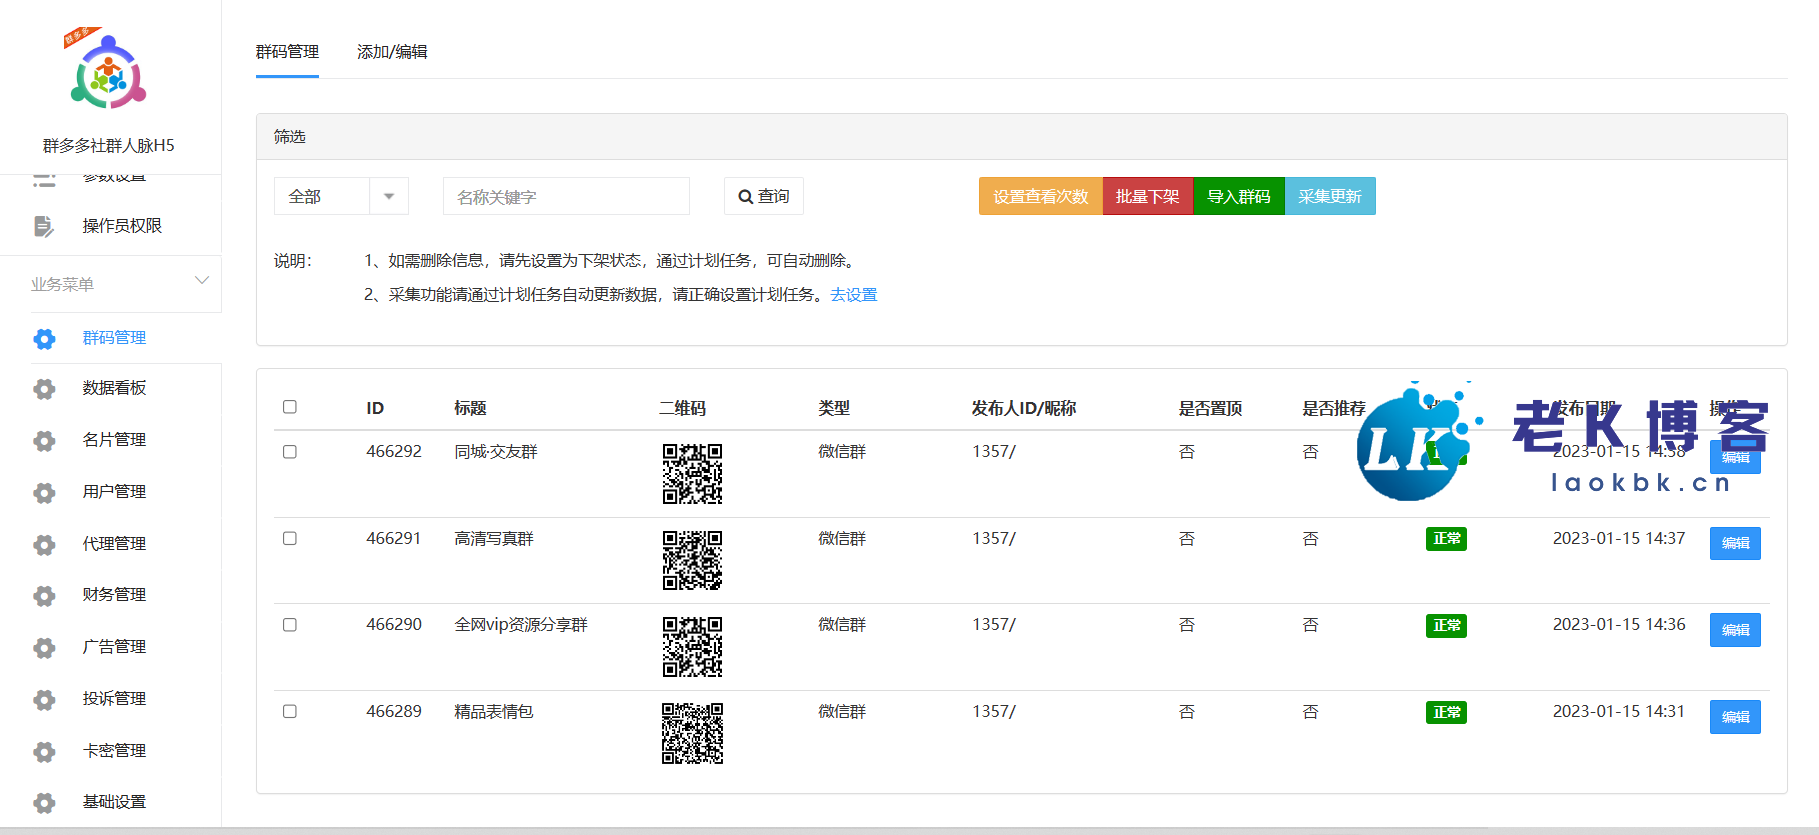Image resolution: width=1819 pixels, height=835 pixels.
Task: Tick the select-all checkbox in table header
Action: (x=290, y=407)
